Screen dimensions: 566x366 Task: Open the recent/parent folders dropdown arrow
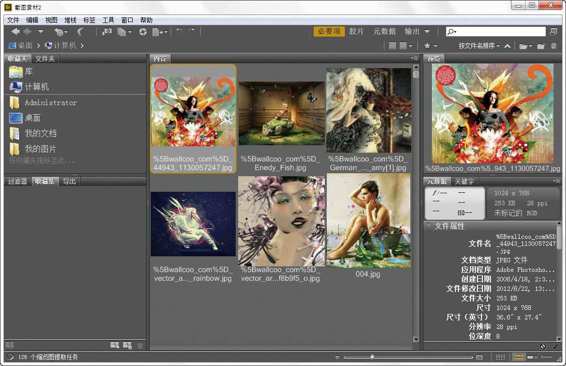pyautogui.click(x=40, y=32)
